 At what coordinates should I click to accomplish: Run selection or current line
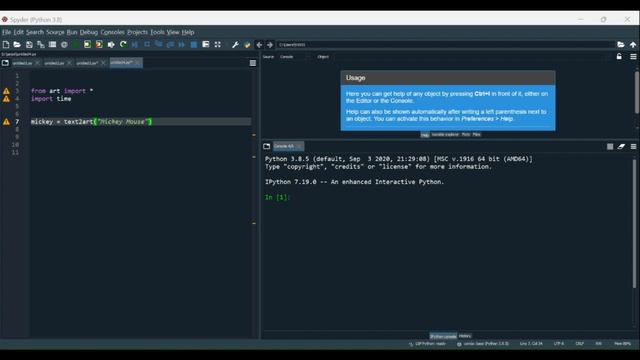(111, 44)
